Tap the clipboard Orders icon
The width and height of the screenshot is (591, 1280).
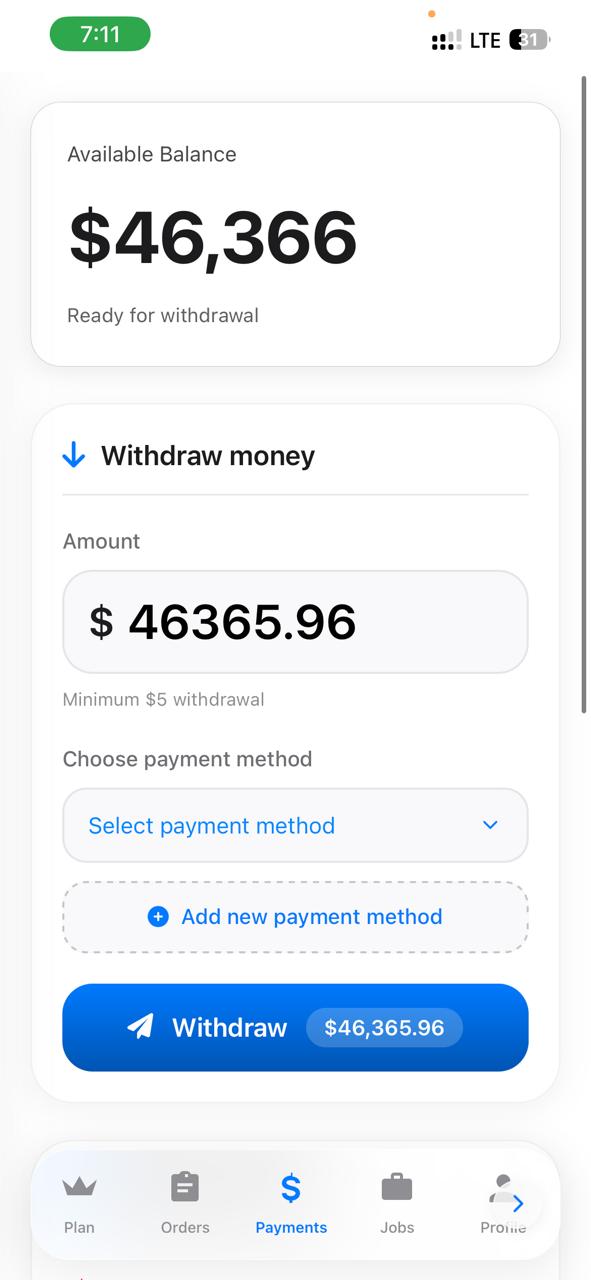(x=185, y=1186)
